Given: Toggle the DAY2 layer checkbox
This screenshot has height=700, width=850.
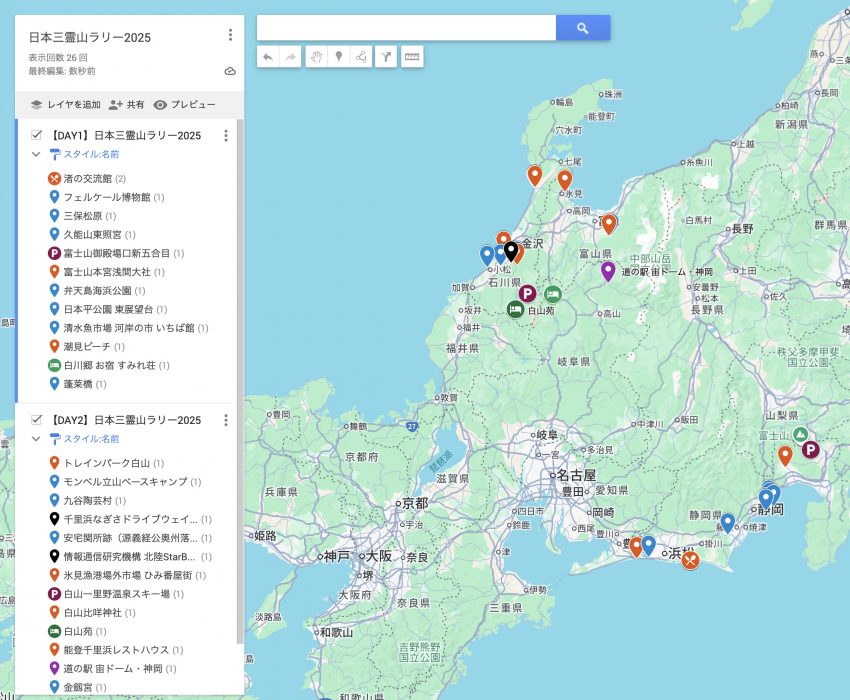Looking at the screenshot, I should pos(37,420).
